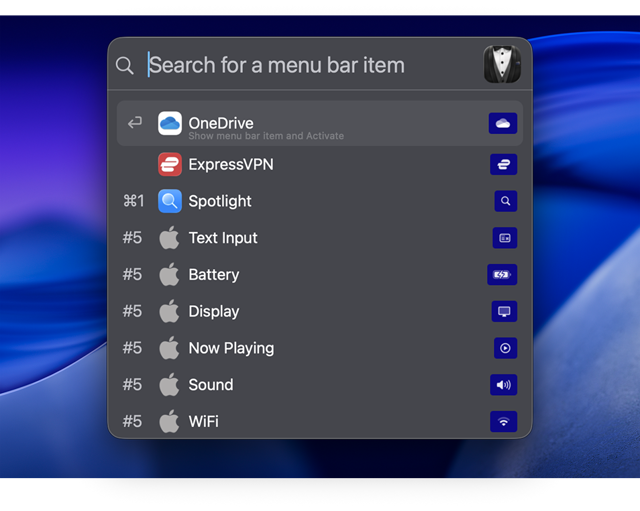
Task: Click the Display monitor menu bar icon
Action: click(504, 311)
